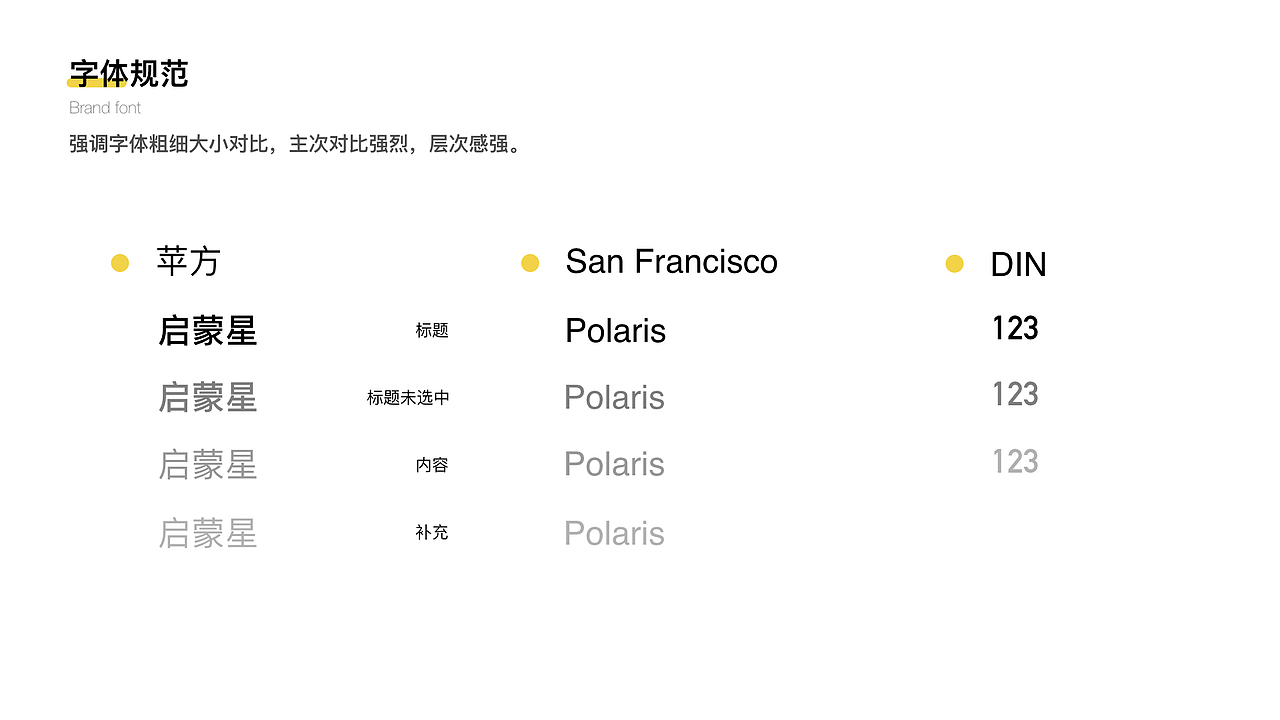The width and height of the screenshot is (1280, 720).
Task: Click the yellow dot beside 苹方
Action: coord(120,263)
